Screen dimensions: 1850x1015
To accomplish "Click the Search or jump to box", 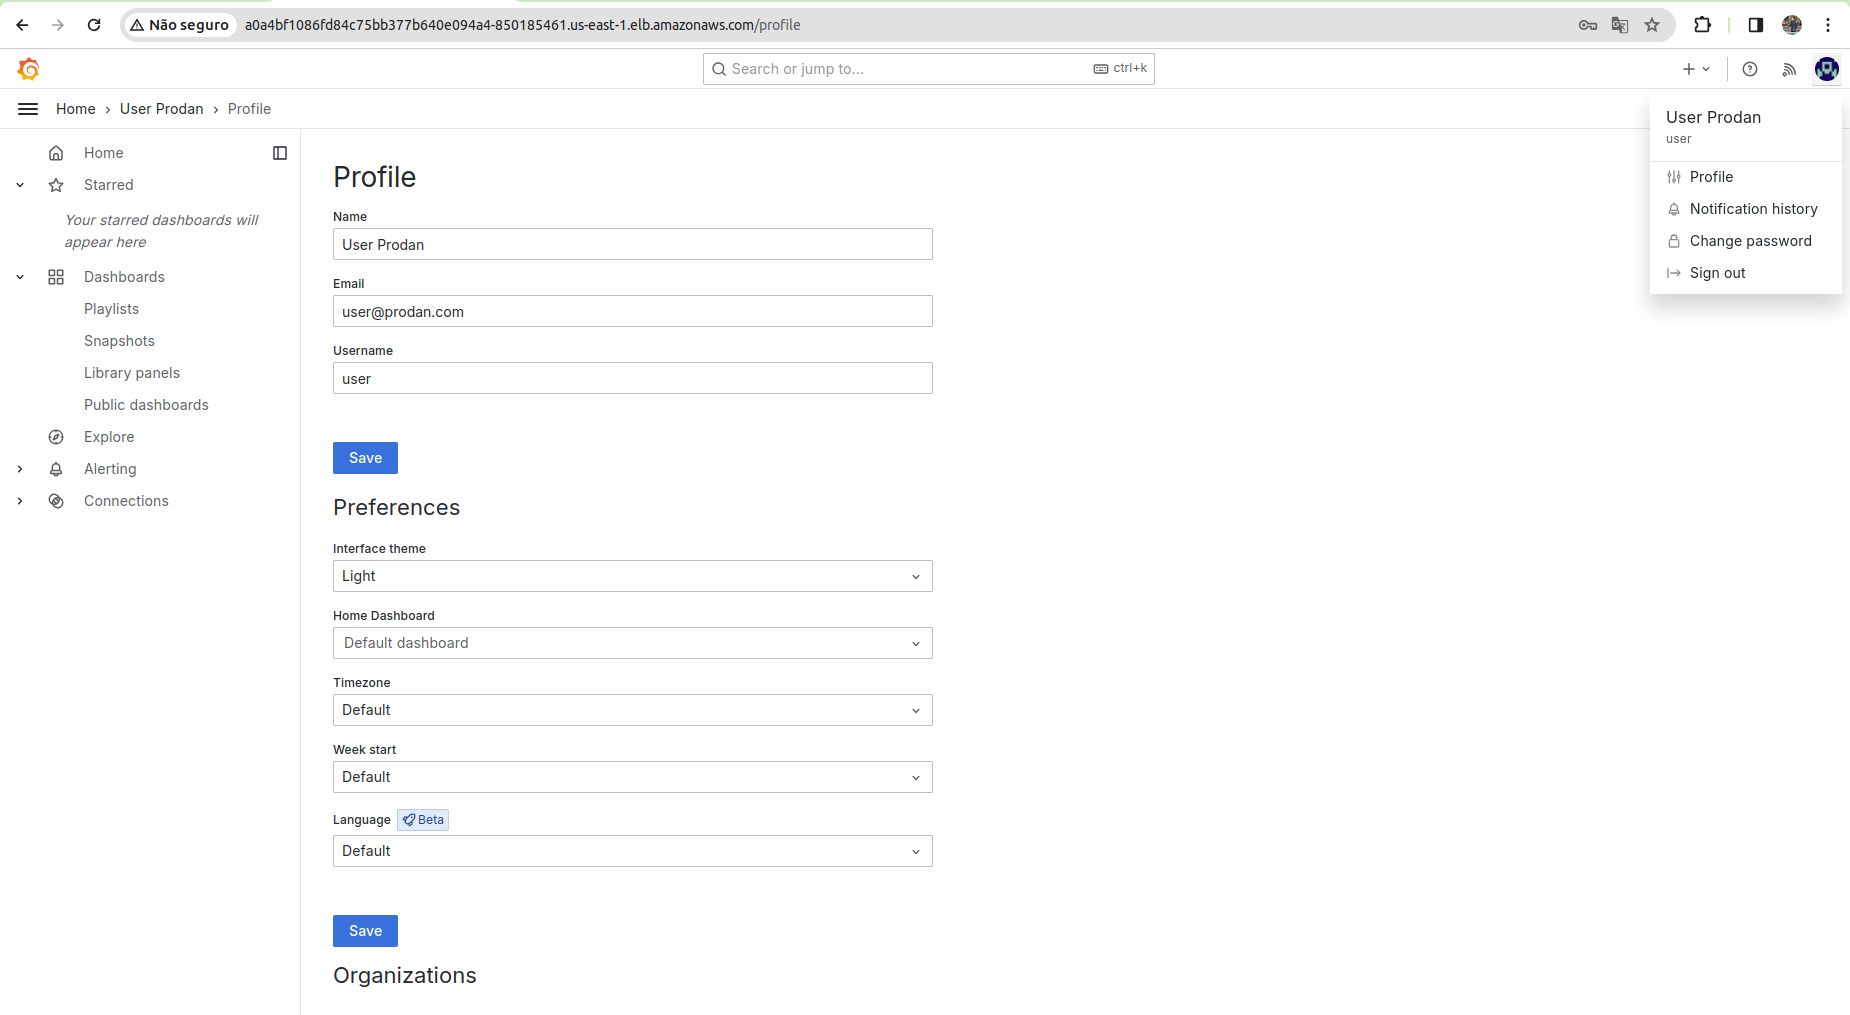I will (x=928, y=69).
